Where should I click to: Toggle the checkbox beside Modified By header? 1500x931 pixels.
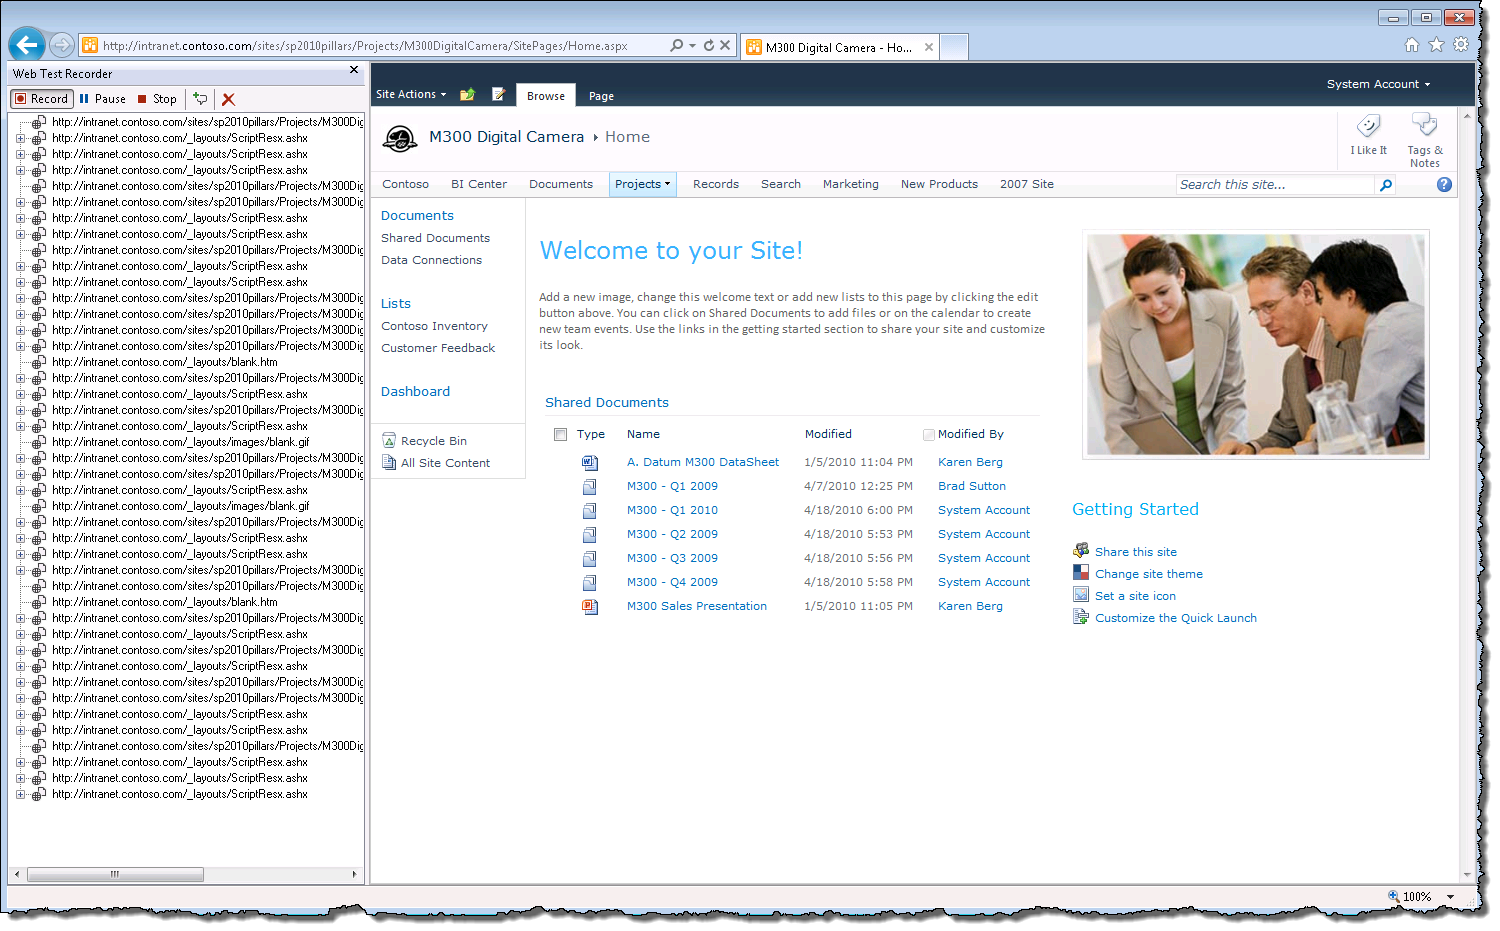929,435
